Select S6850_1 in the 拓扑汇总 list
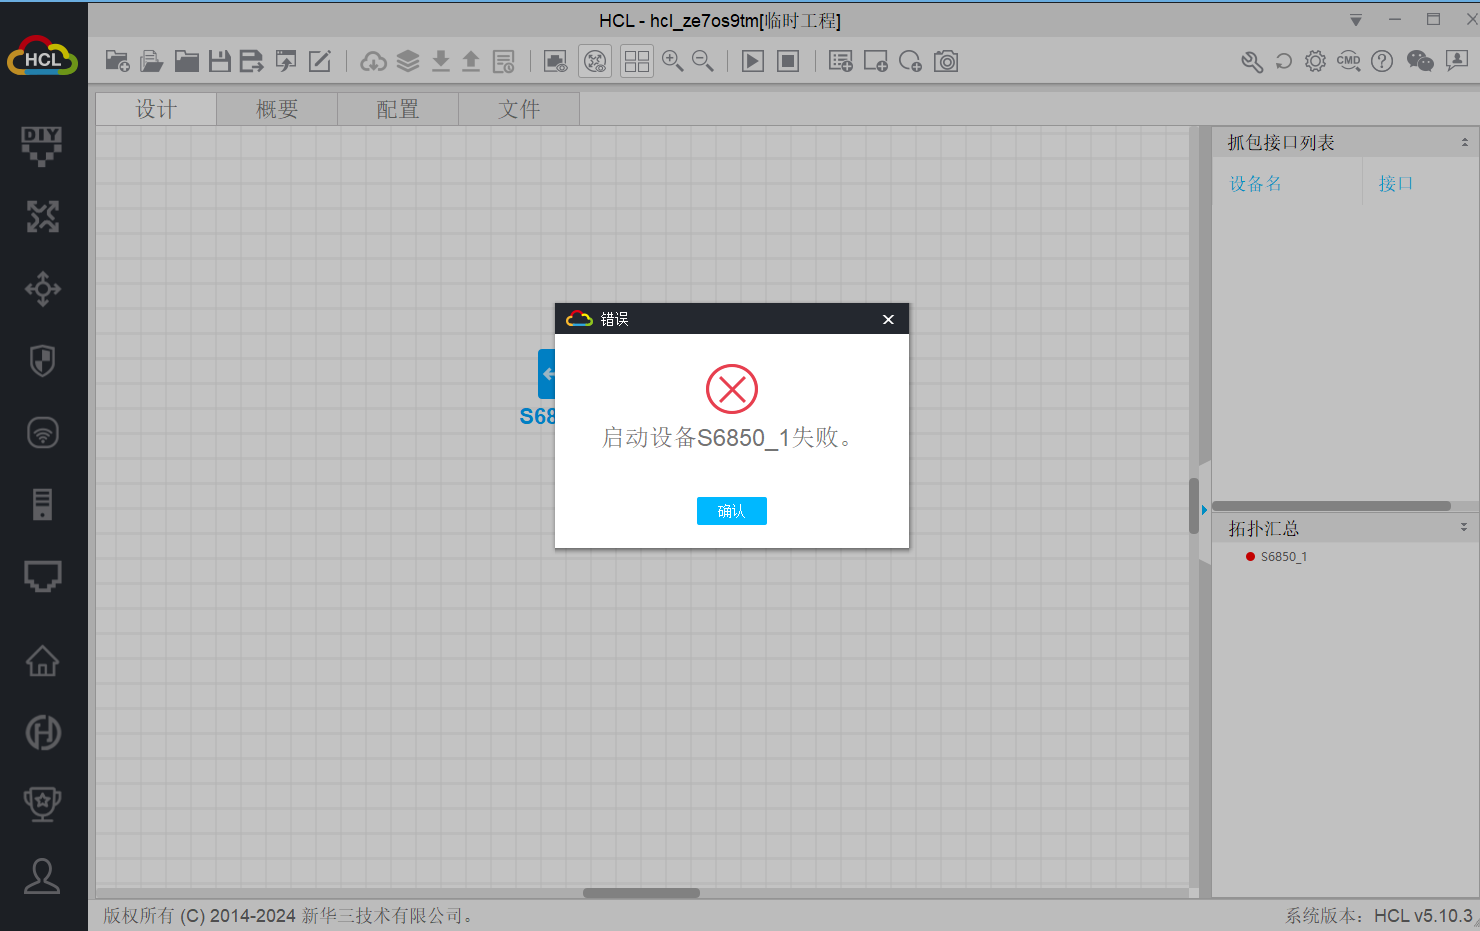 coord(1283,557)
